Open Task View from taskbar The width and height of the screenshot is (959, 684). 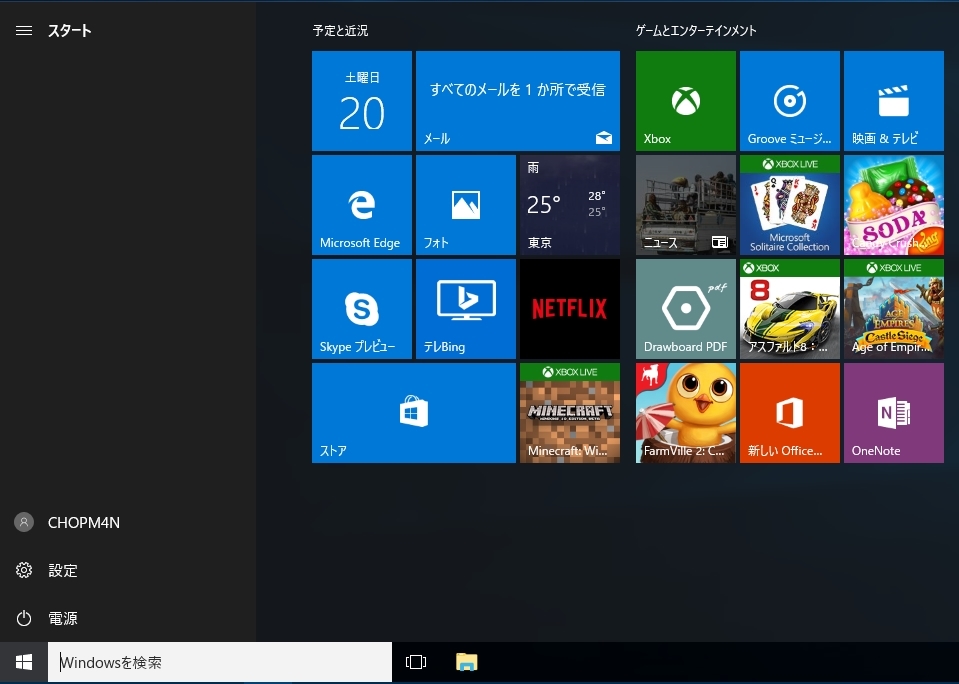(416, 662)
